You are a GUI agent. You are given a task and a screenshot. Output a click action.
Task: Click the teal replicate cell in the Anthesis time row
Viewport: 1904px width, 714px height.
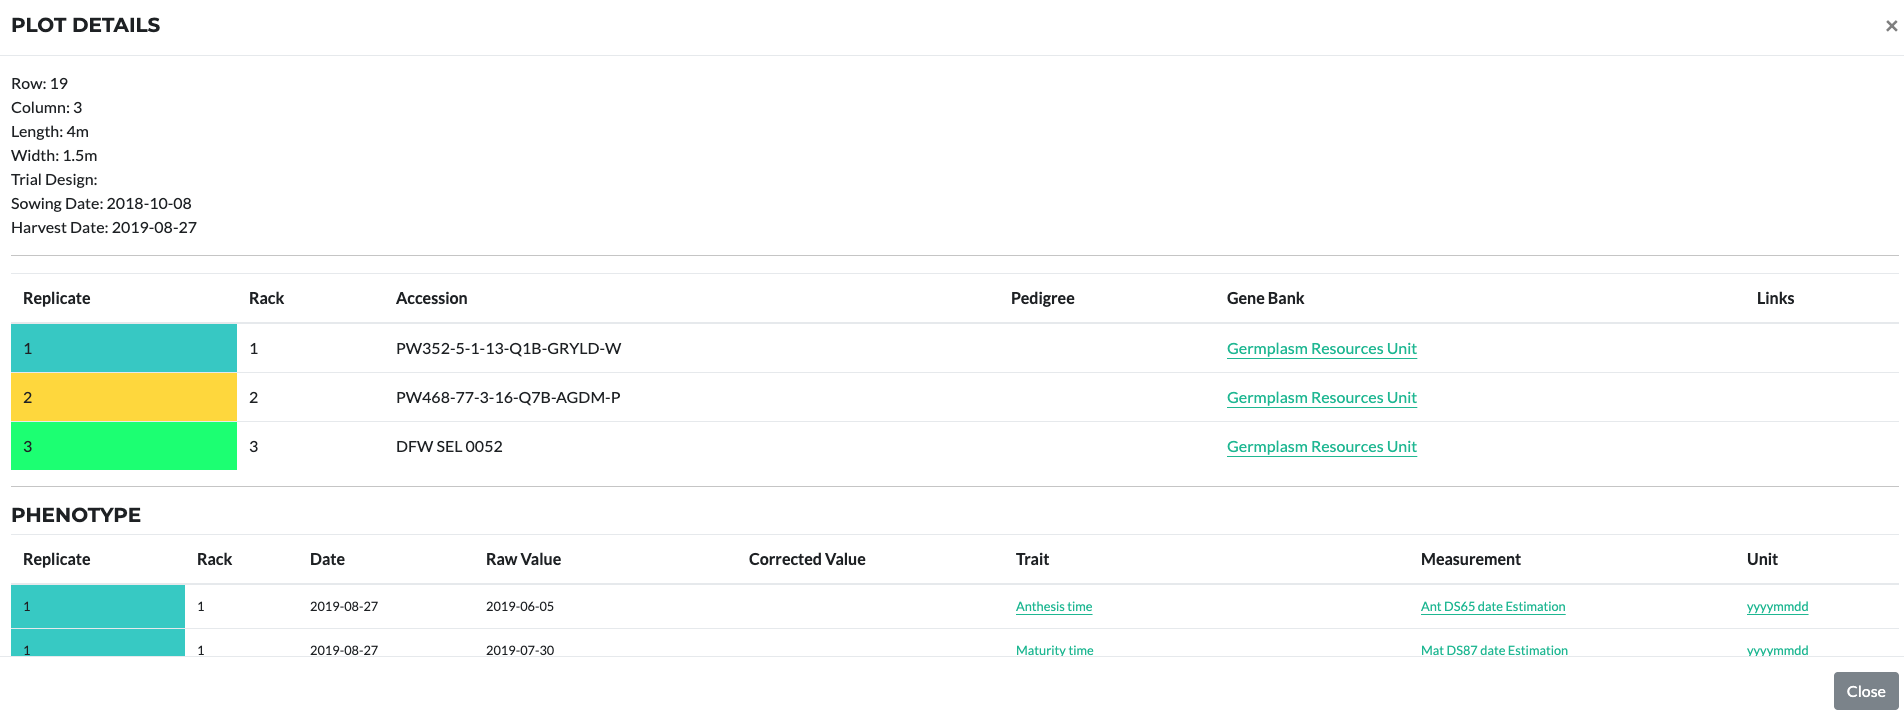click(98, 606)
